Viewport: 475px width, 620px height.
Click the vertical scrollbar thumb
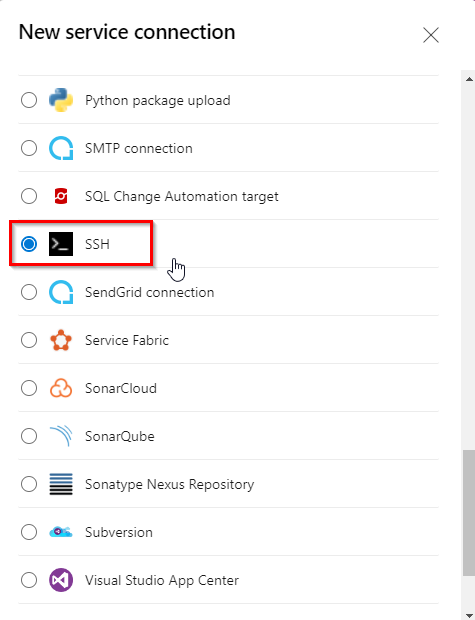[469, 513]
